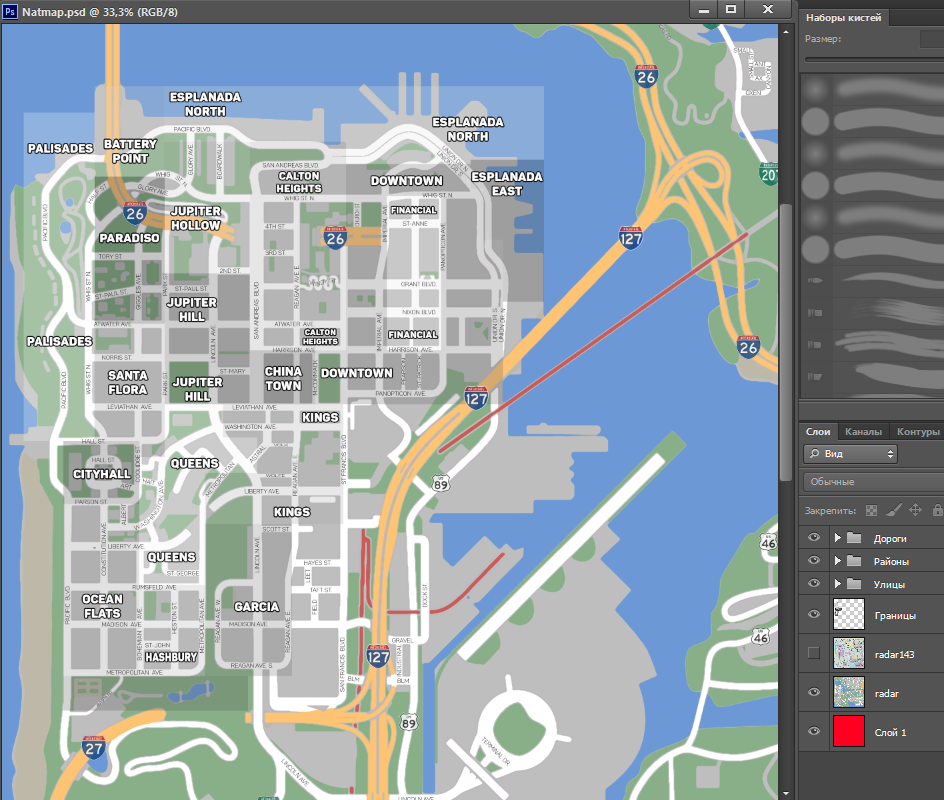Pick the flat blunt bristle brush preset
The image size is (944, 800).
[x=872, y=312]
